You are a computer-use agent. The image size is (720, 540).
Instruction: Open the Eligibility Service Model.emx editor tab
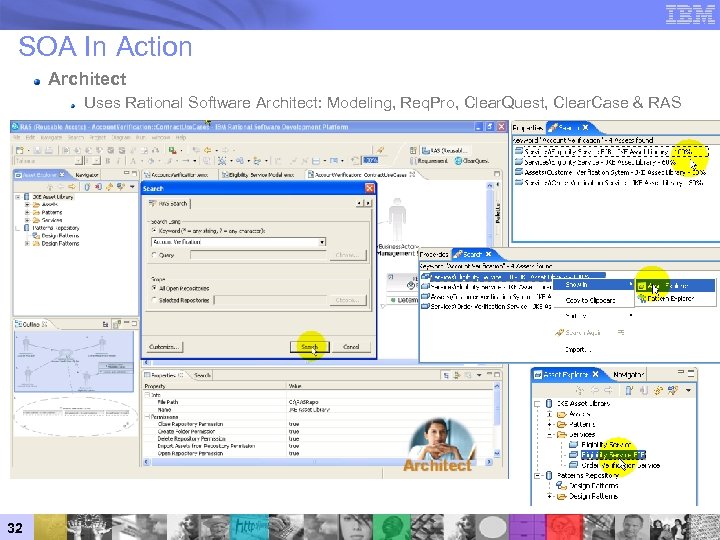pos(258,175)
